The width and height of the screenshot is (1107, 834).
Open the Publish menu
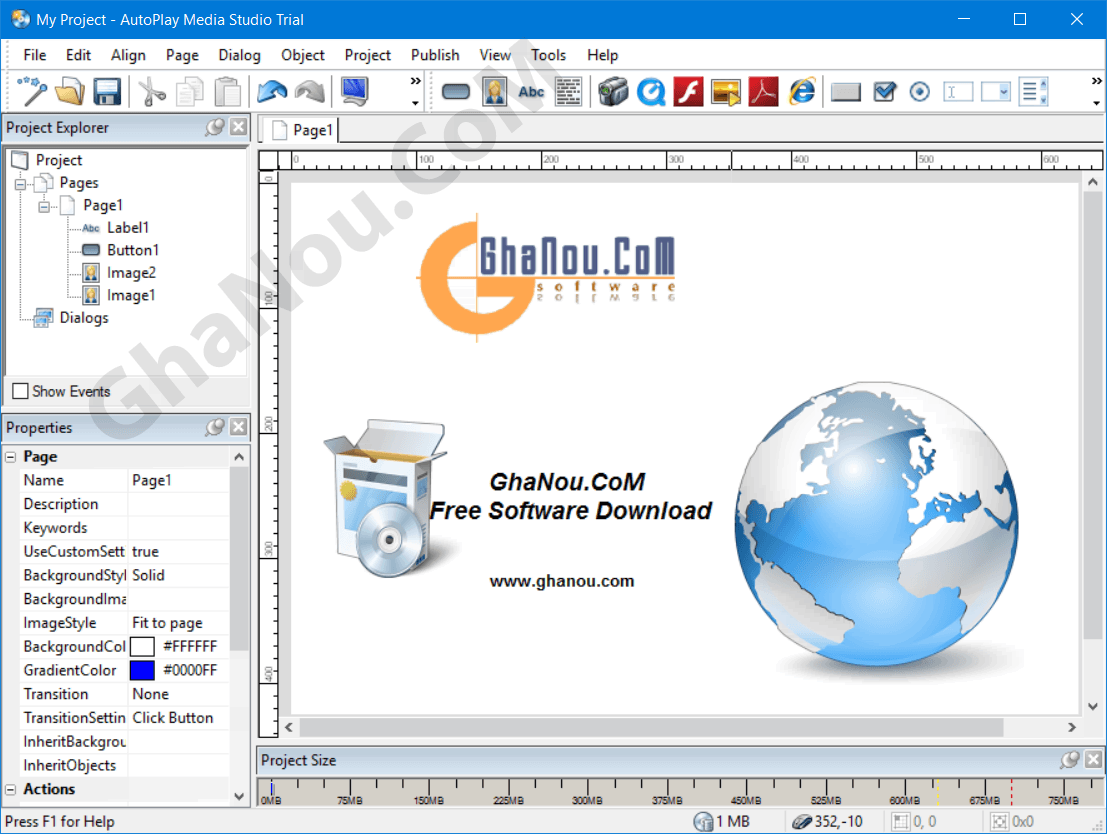coord(435,55)
